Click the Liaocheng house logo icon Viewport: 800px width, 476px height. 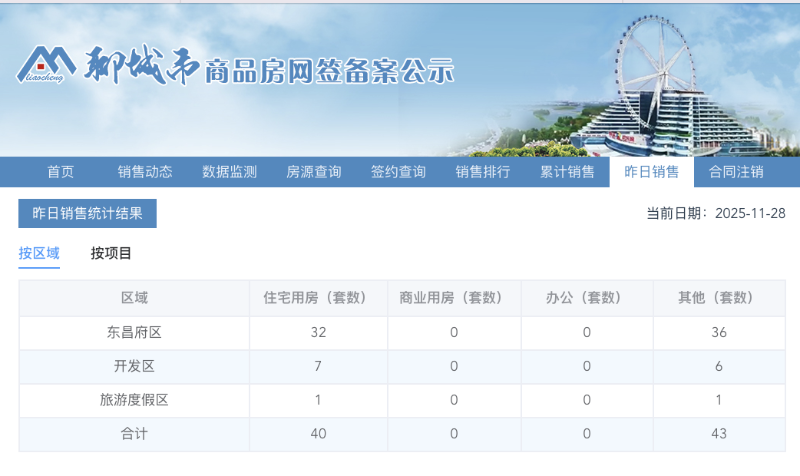(46, 65)
